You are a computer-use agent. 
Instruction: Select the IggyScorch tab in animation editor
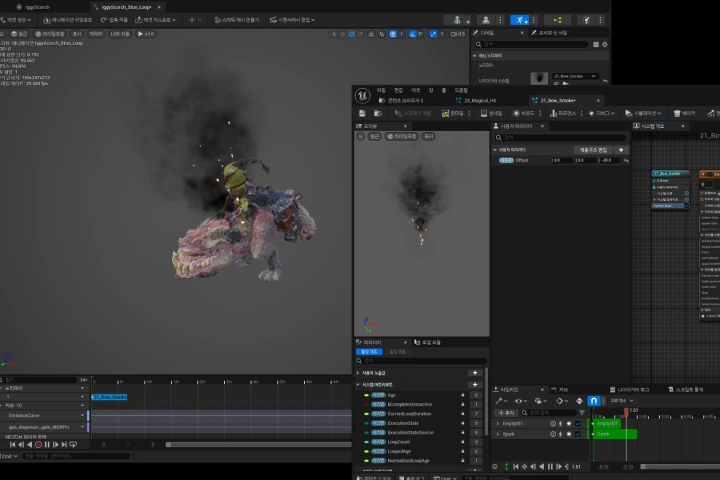(x=33, y=7)
